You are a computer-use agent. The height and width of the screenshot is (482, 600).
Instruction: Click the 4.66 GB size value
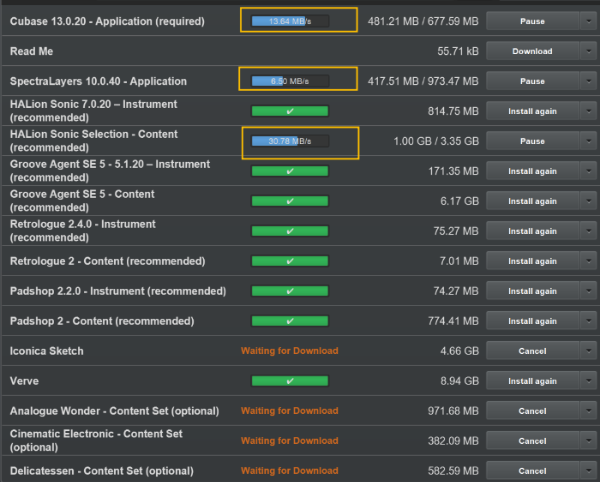click(460, 351)
